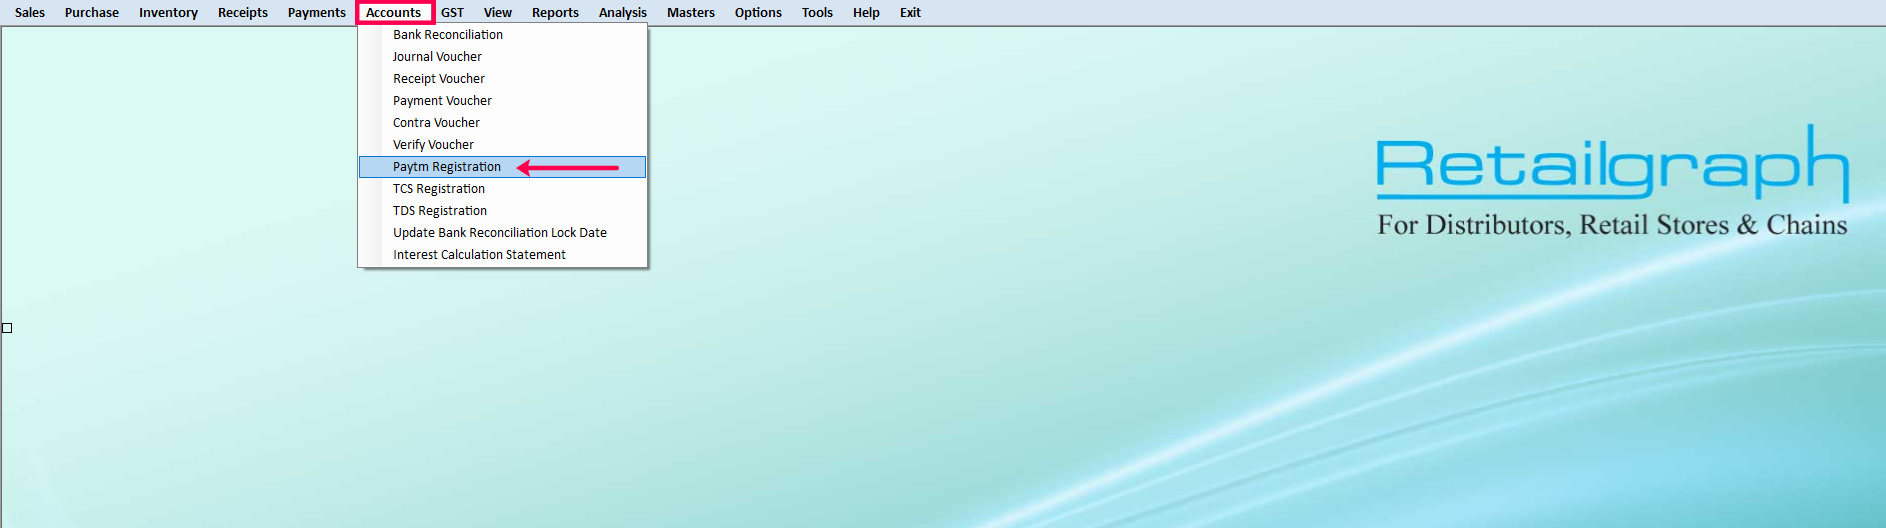
Task: Open the View menu
Action: (498, 13)
